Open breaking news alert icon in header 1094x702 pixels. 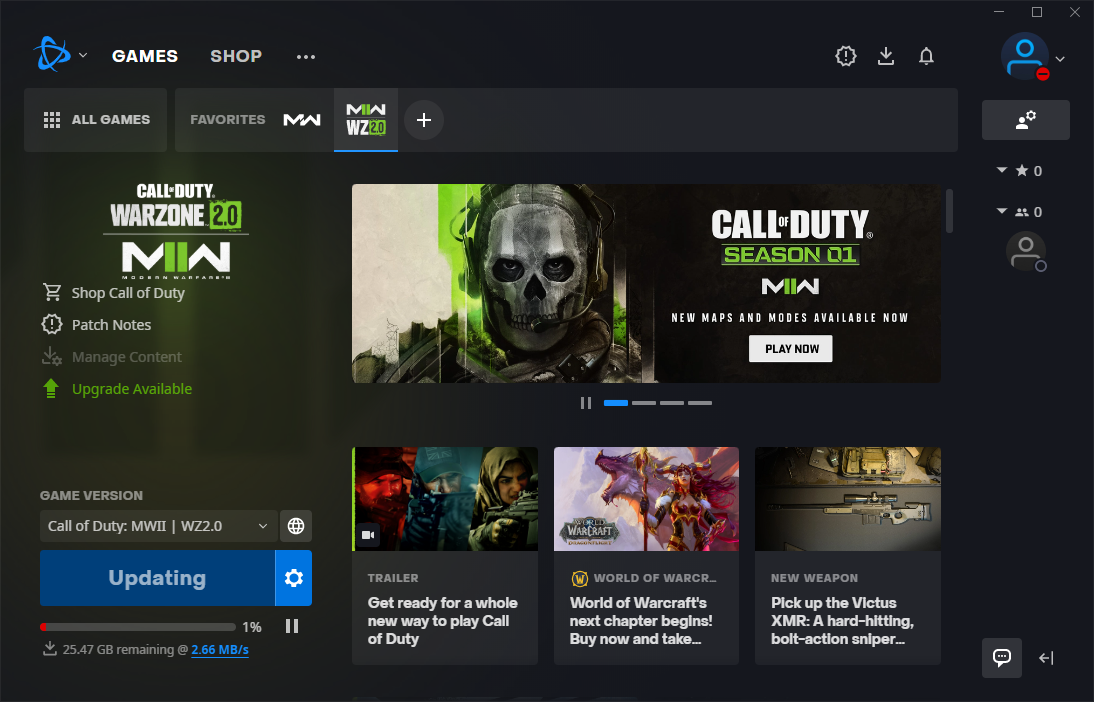(846, 56)
